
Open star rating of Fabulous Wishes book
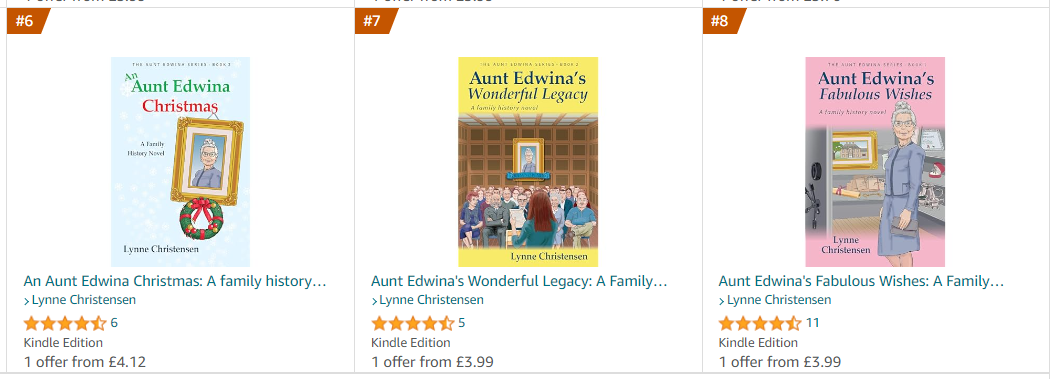[x=760, y=323]
